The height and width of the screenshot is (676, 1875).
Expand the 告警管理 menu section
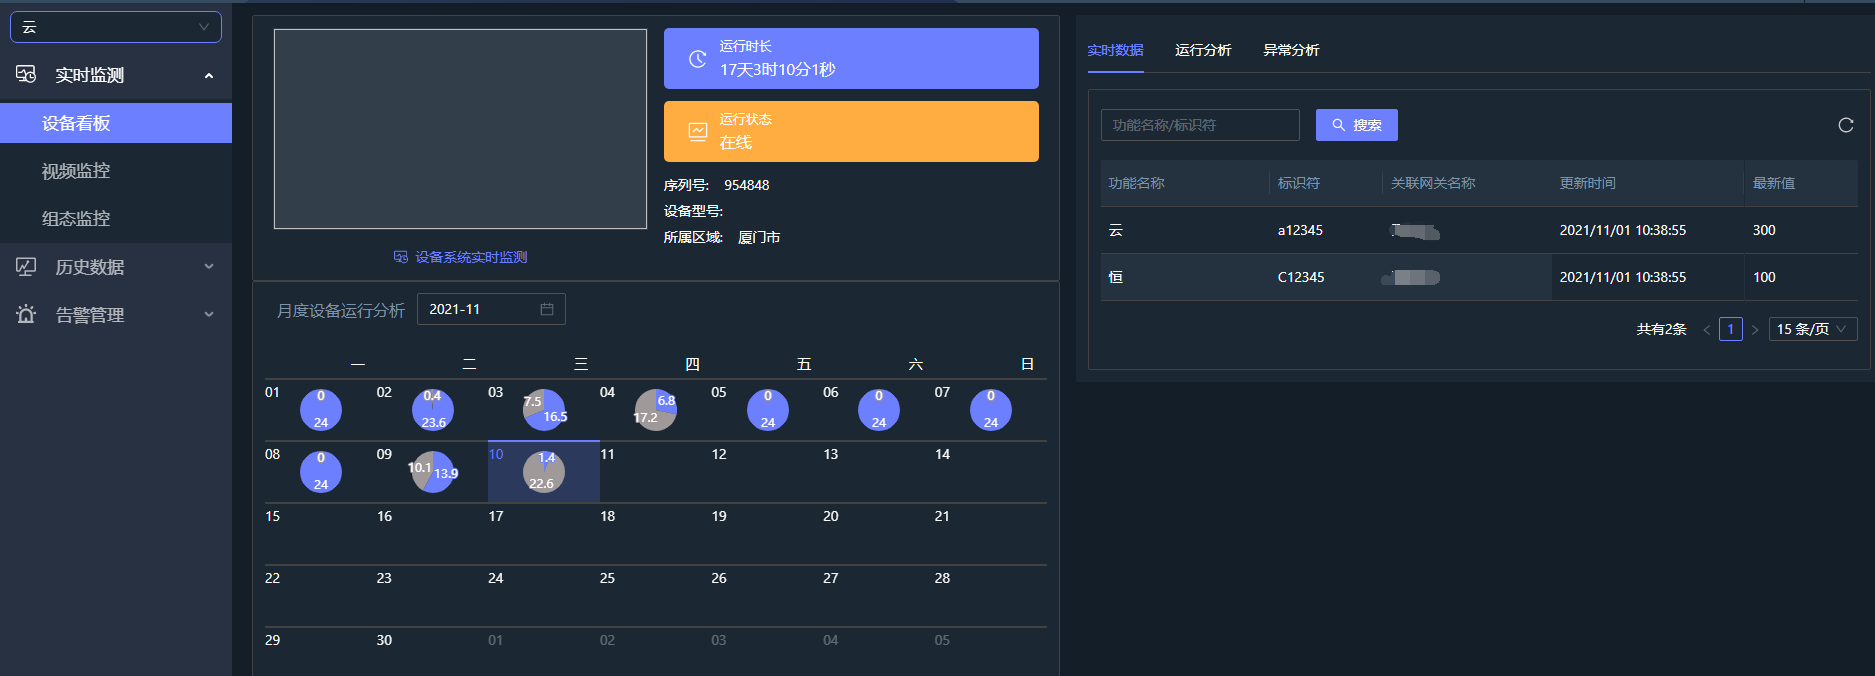click(208, 314)
